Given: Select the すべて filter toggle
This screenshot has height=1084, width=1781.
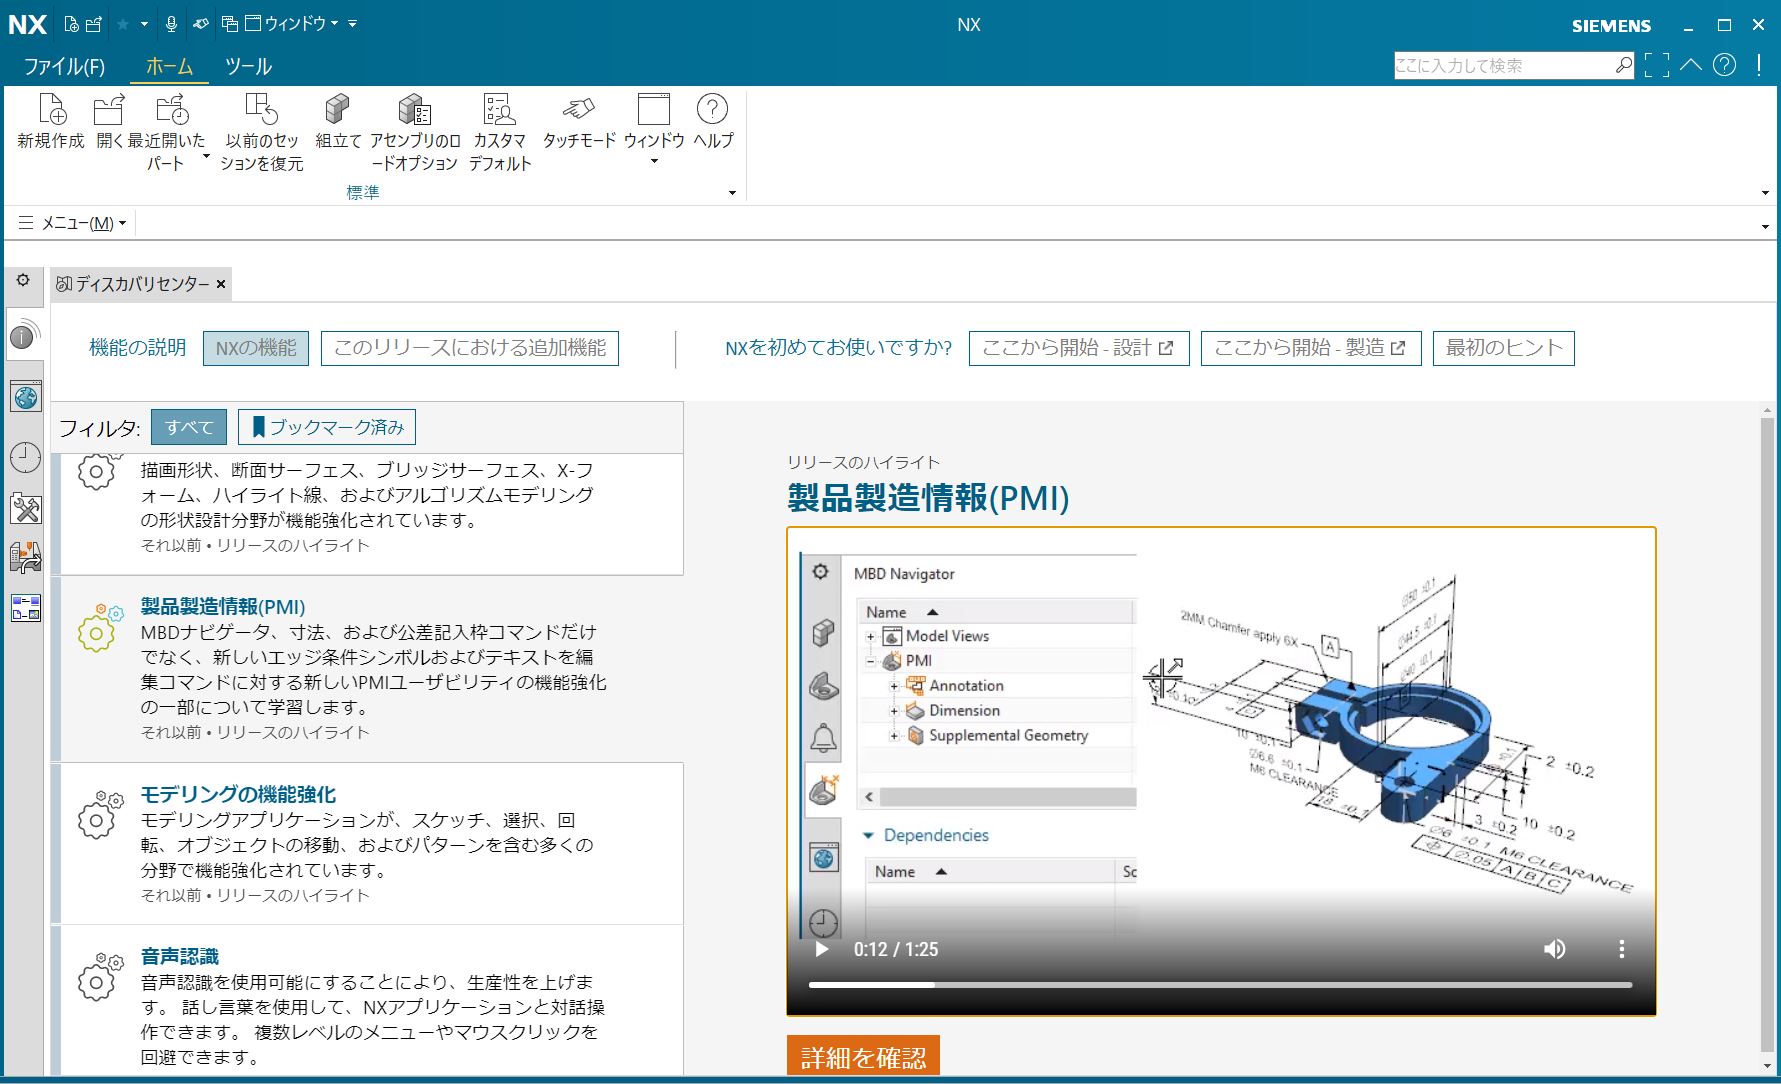Looking at the screenshot, I should pos(189,428).
